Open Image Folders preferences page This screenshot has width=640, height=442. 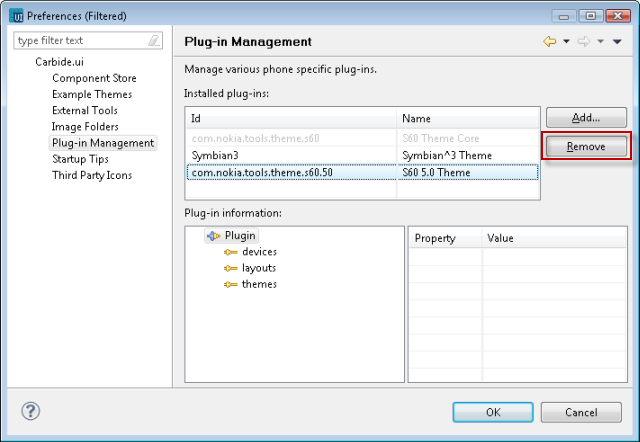click(85, 127)
